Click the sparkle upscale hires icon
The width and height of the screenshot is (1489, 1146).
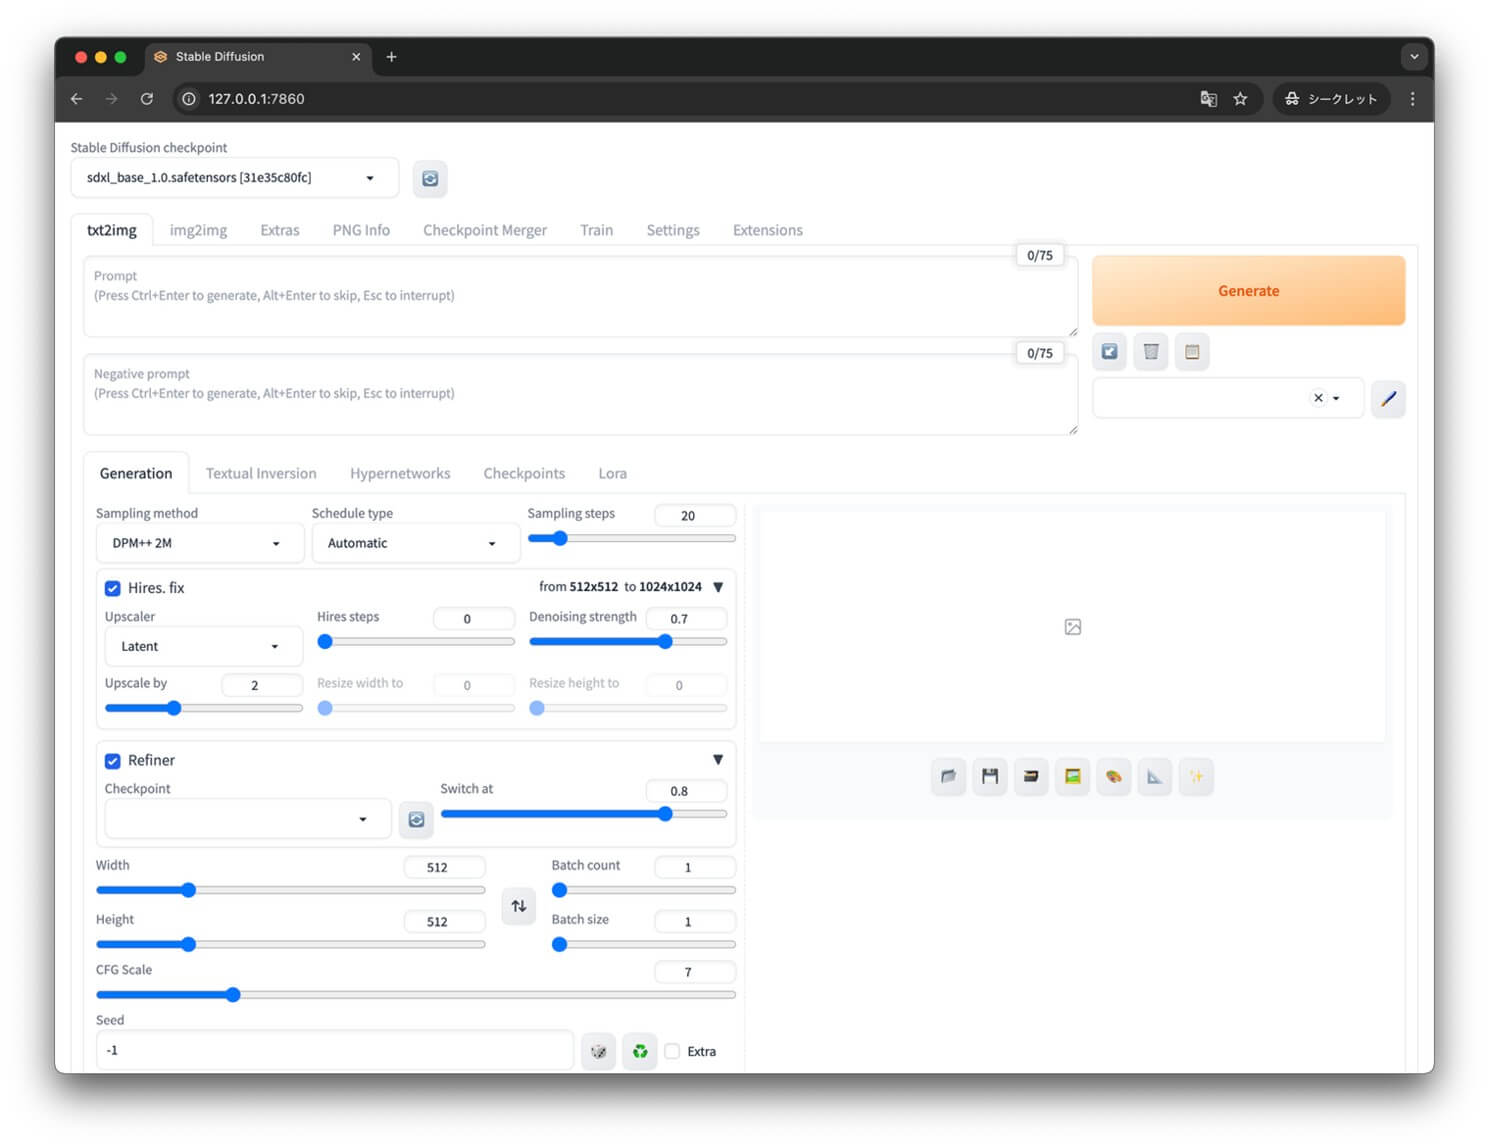point(1196,776)
